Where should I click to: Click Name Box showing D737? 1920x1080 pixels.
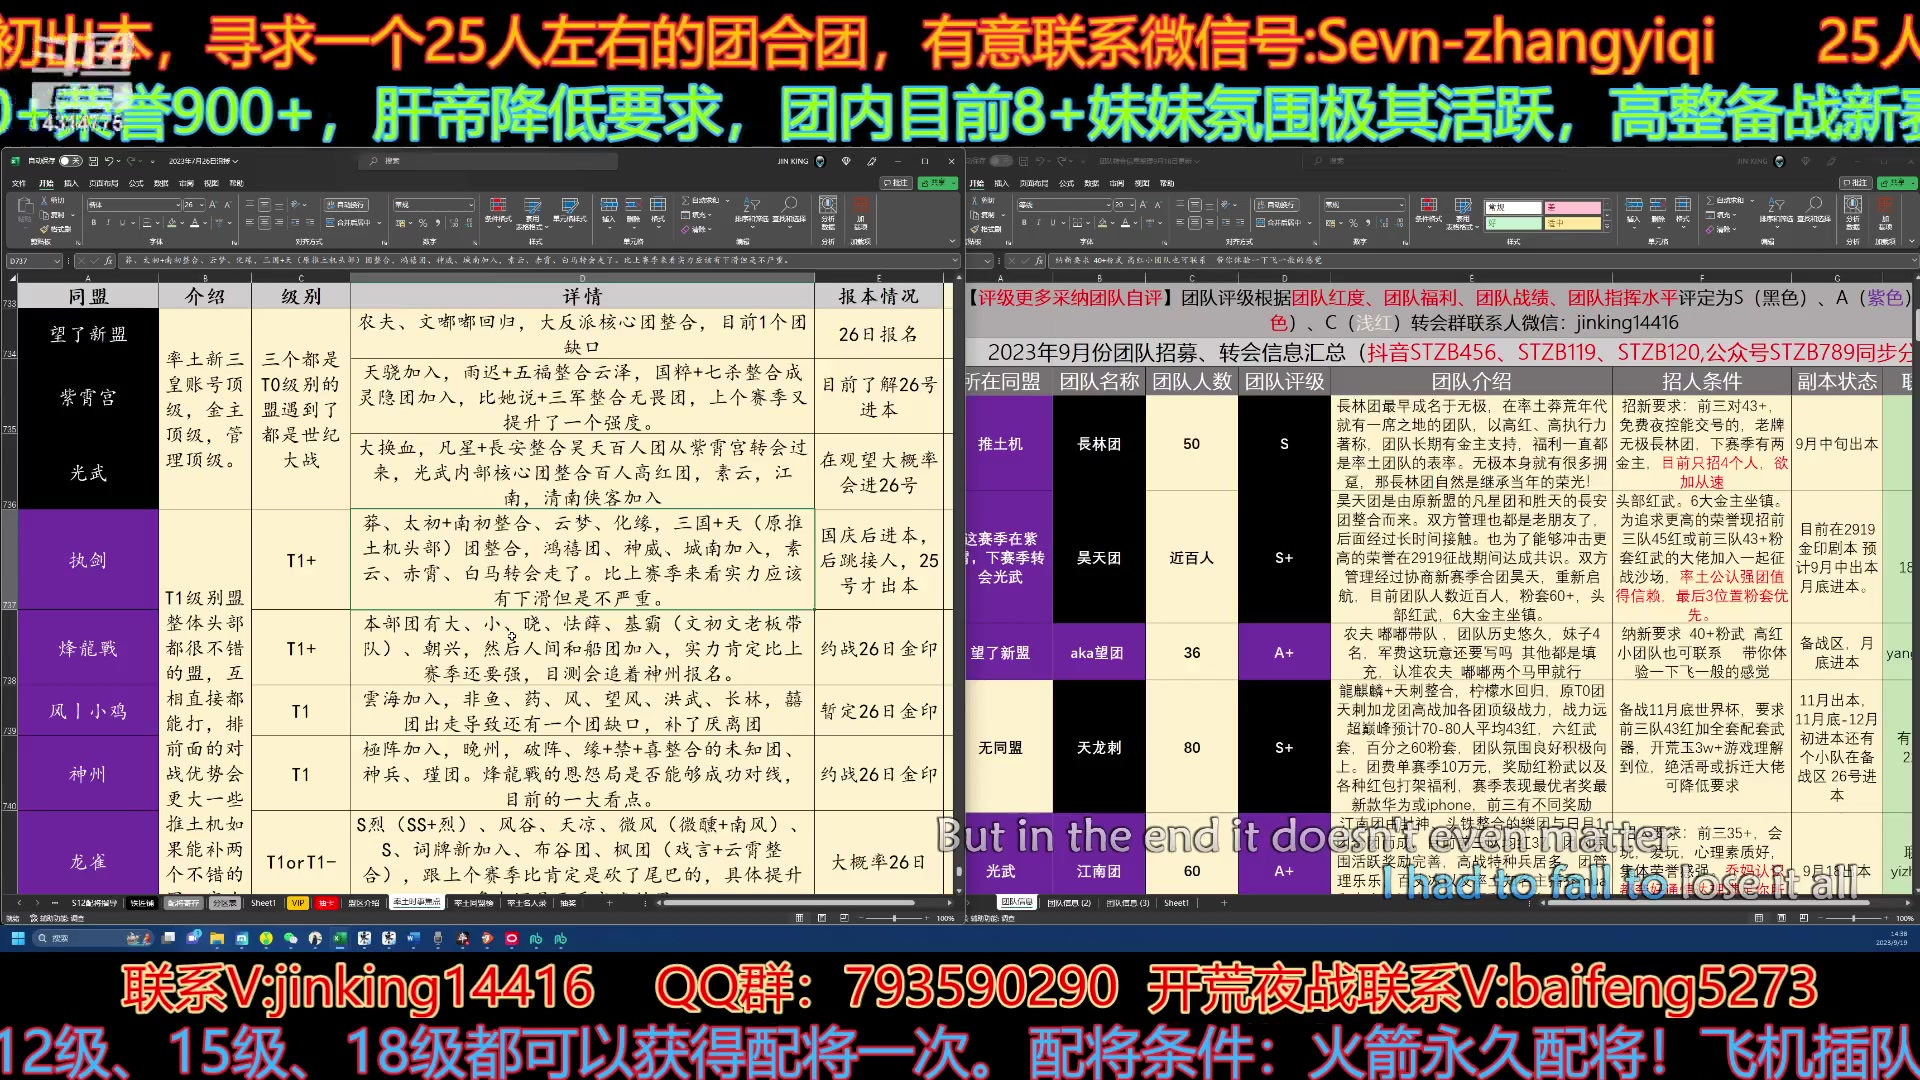(35, 260)
